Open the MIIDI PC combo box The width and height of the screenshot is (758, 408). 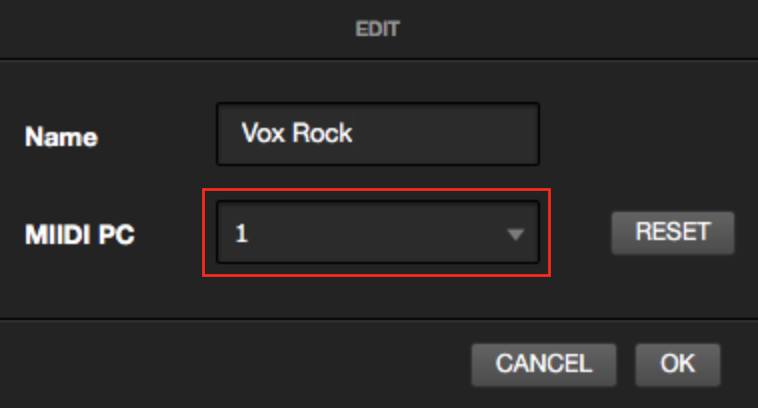(378, 233)
